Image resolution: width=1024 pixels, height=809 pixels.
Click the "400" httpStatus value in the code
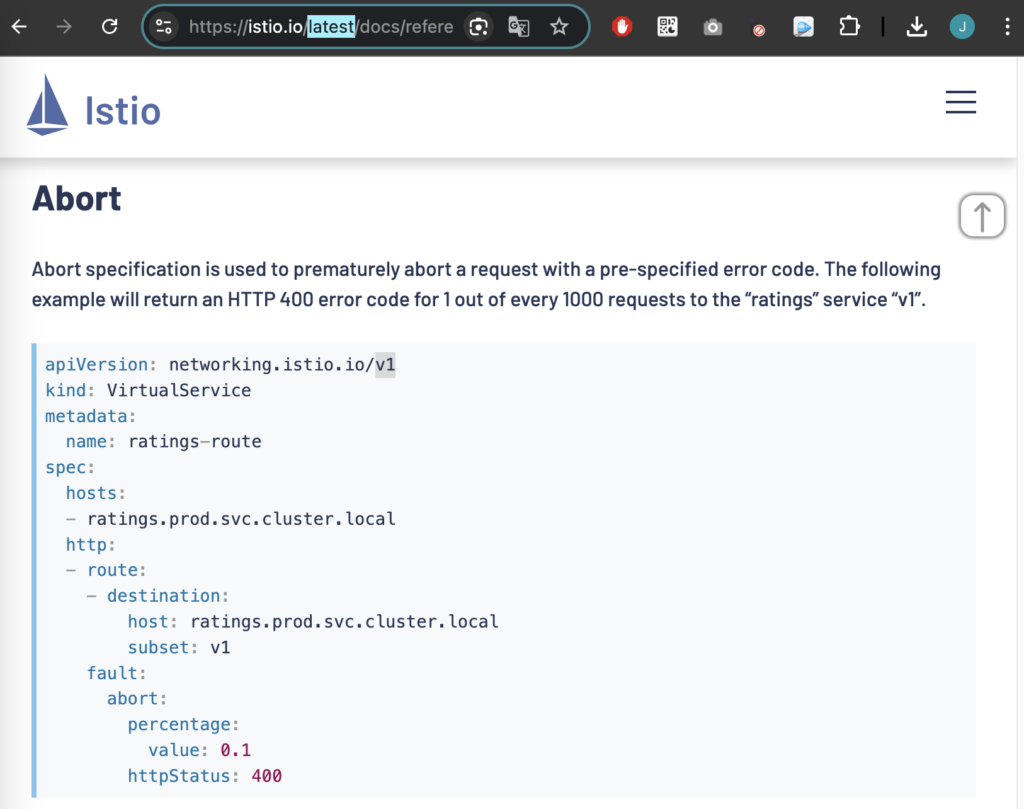click(266, 776)
